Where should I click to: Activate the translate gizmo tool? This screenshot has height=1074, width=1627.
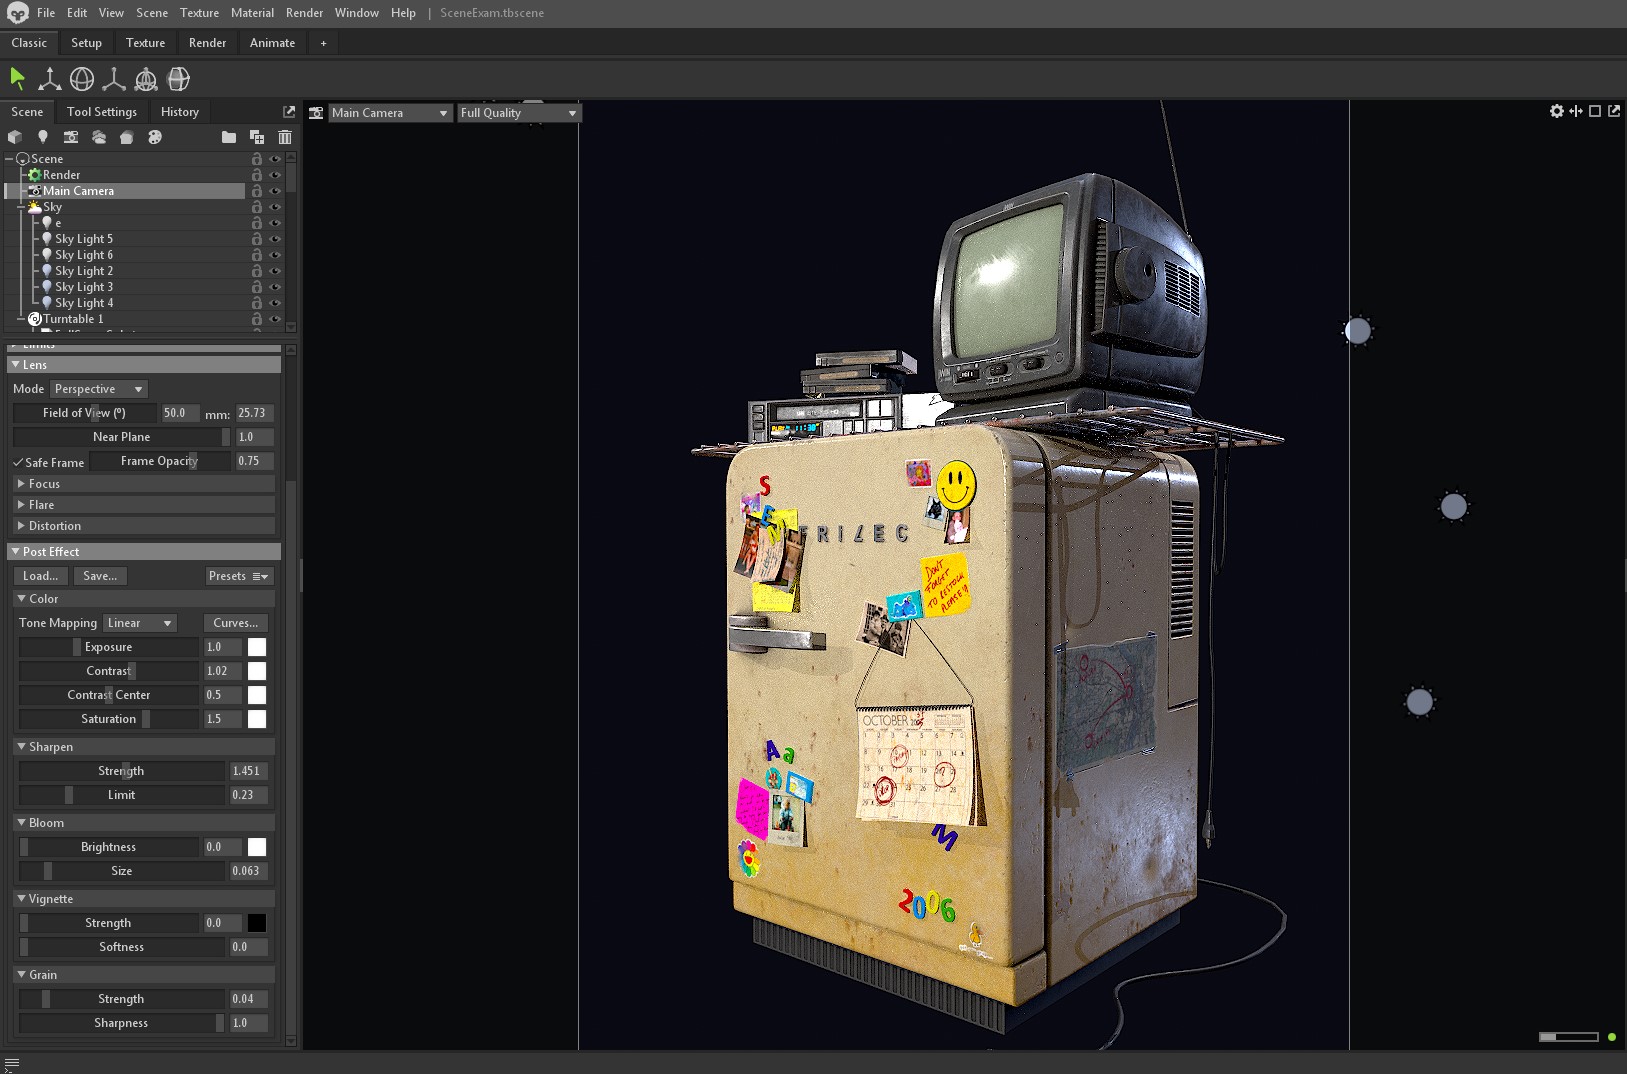click(x=49, y=79)
